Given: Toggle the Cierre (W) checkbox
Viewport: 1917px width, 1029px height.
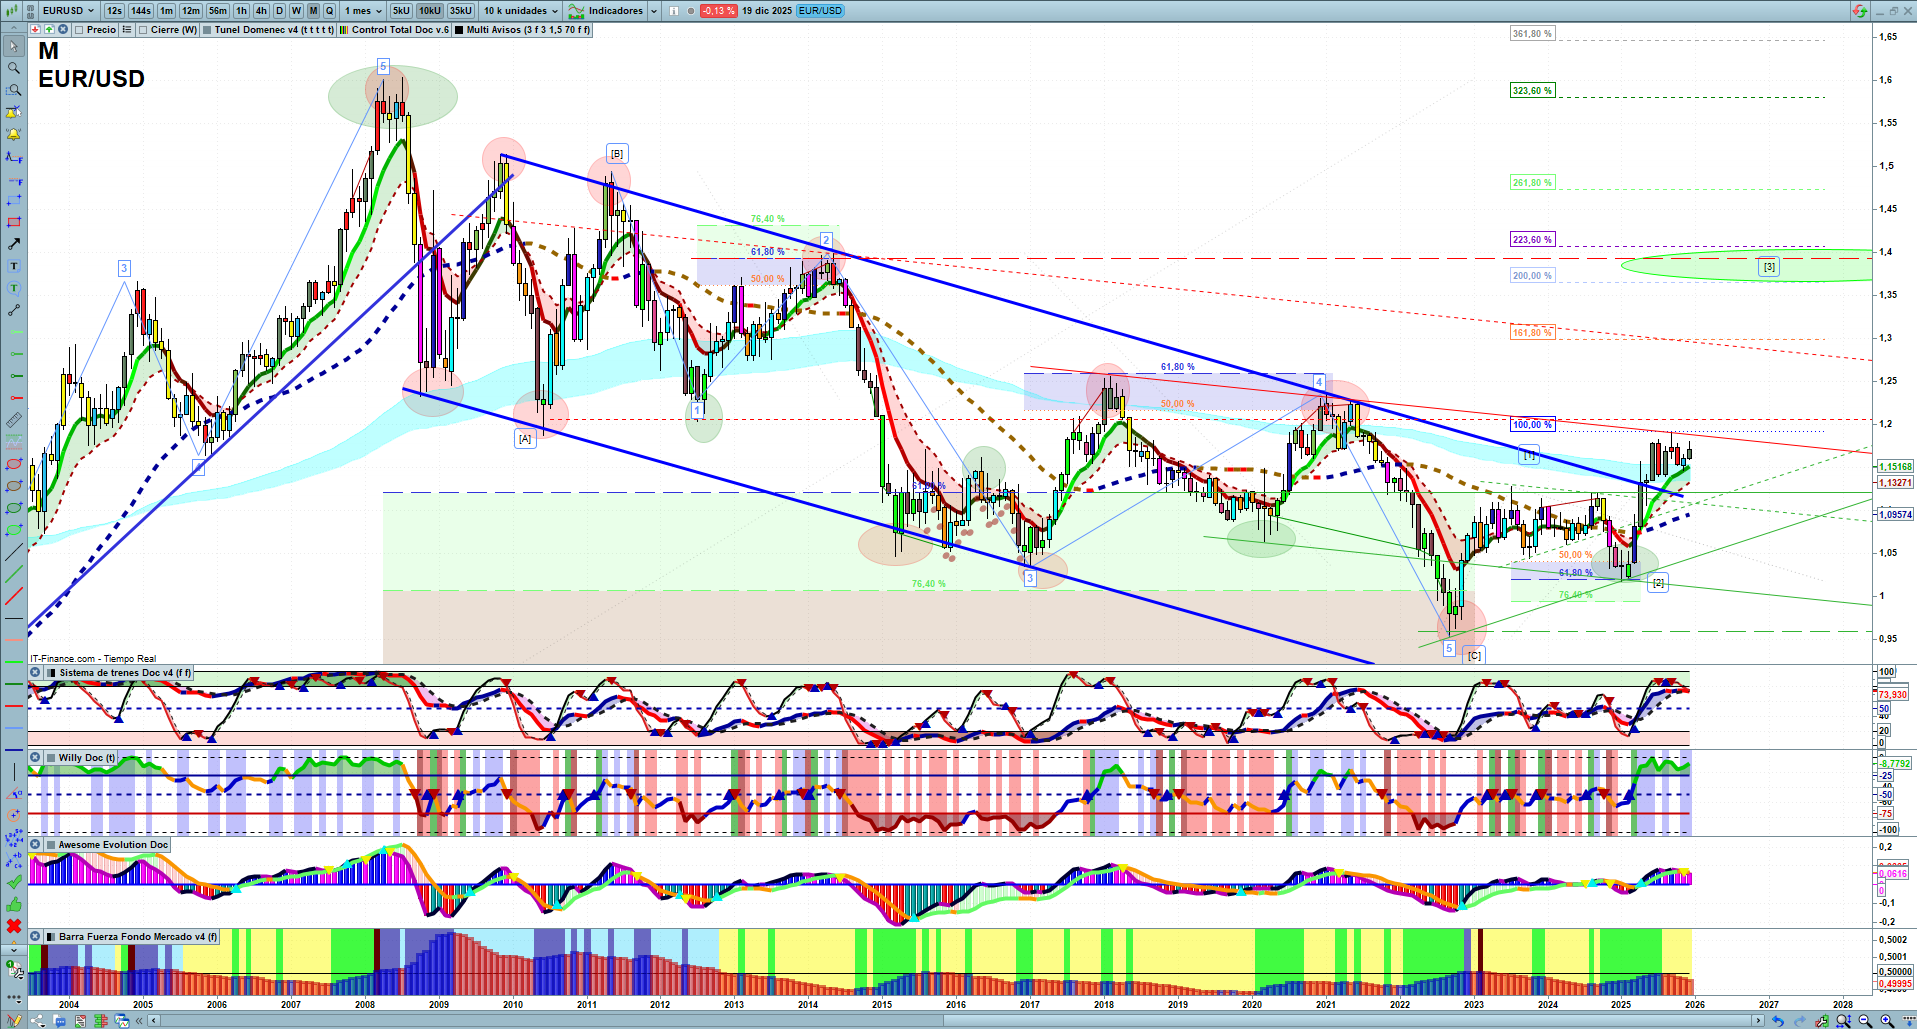Looking at the screenshot, I should click(x=143, y=30).
